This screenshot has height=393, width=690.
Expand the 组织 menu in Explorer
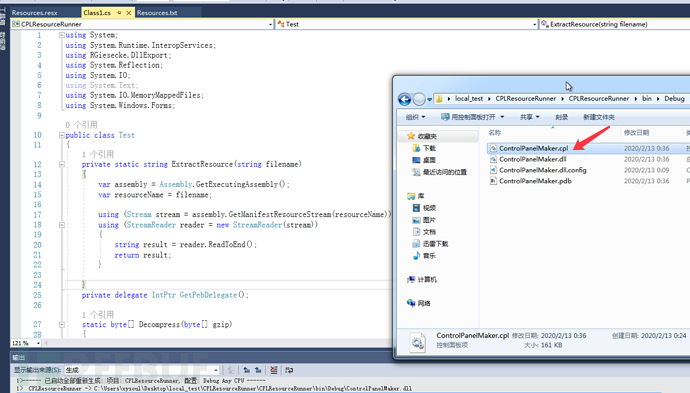pyautogui.click(x=415, y=117)
